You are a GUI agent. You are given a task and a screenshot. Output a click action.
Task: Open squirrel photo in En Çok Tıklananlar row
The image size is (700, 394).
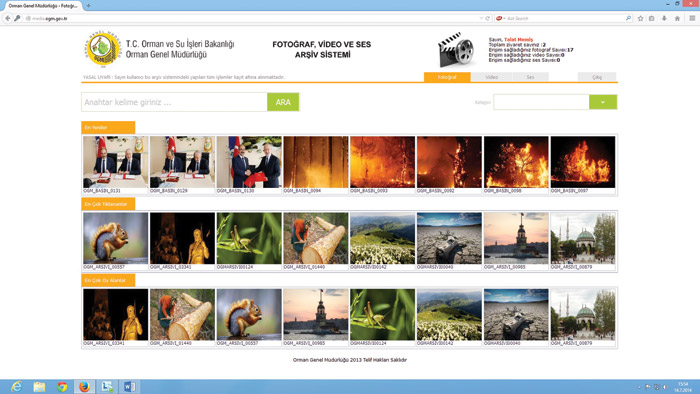tap(116, 238)
